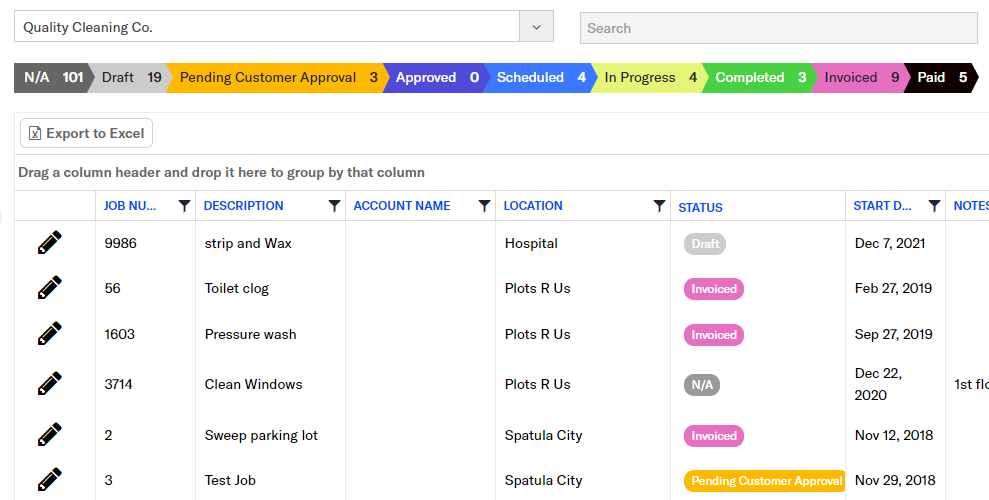Click the 'Clean Windows' description

254,384
